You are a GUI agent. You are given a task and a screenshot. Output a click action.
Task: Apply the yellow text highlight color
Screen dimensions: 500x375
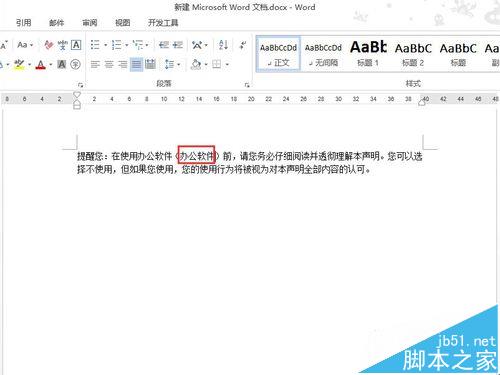20,64
